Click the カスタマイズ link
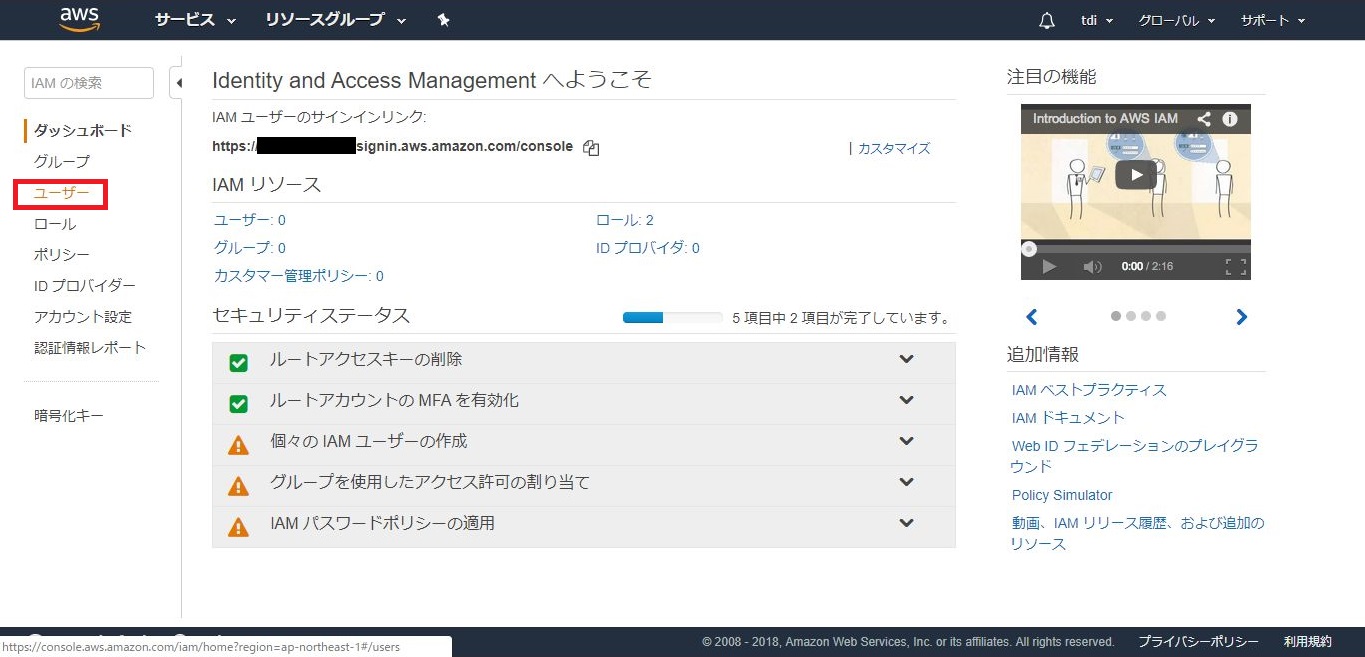1365x657 pixels. click(893, 148)
